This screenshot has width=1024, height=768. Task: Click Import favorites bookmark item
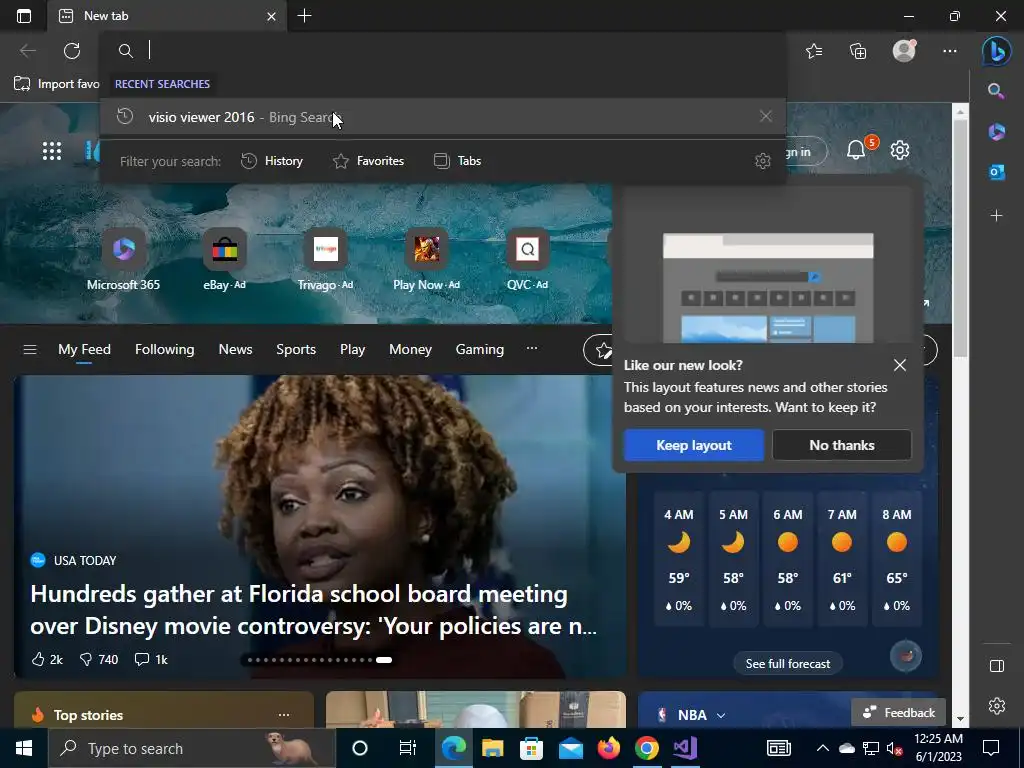coord(57,84)
